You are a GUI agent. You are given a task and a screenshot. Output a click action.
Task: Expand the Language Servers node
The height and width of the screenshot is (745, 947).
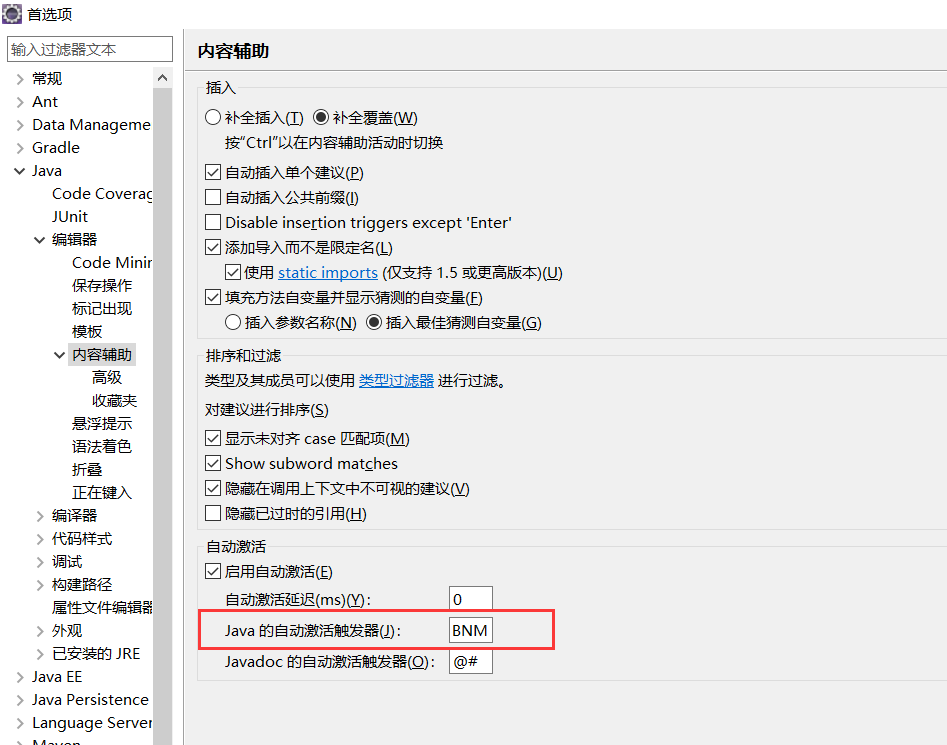point(20,723)
